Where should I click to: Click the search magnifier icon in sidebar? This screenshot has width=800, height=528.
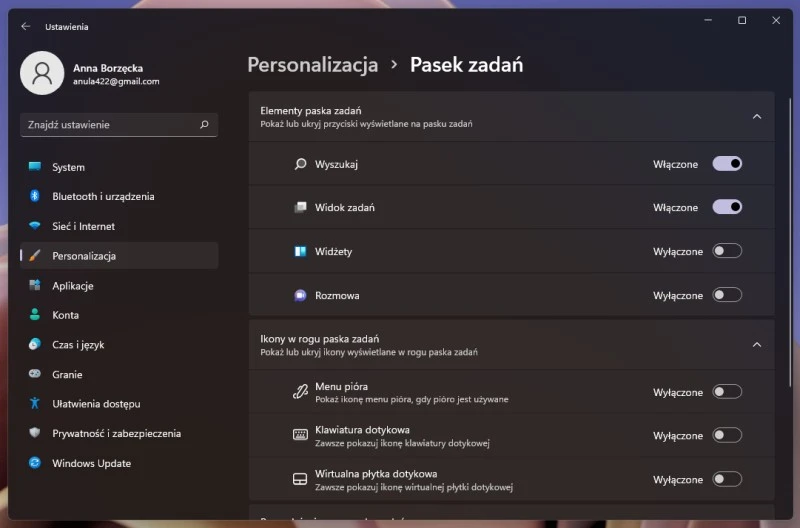(x=204, y=125)
